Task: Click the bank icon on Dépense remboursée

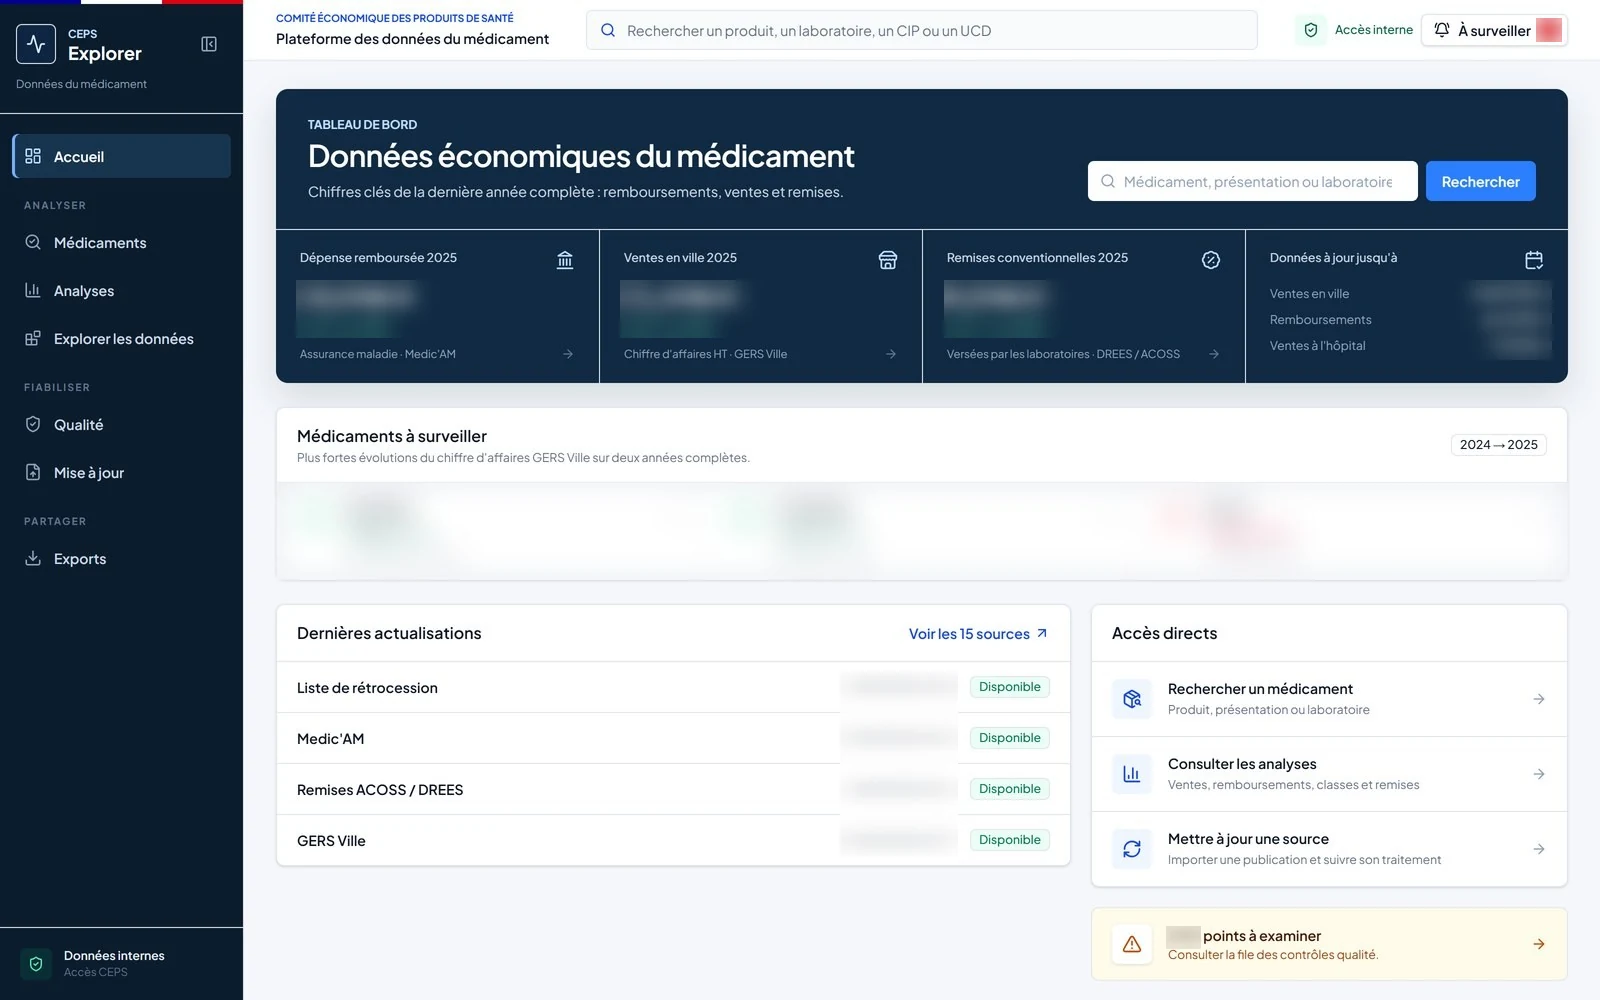Action: click(x=565, y=260)
